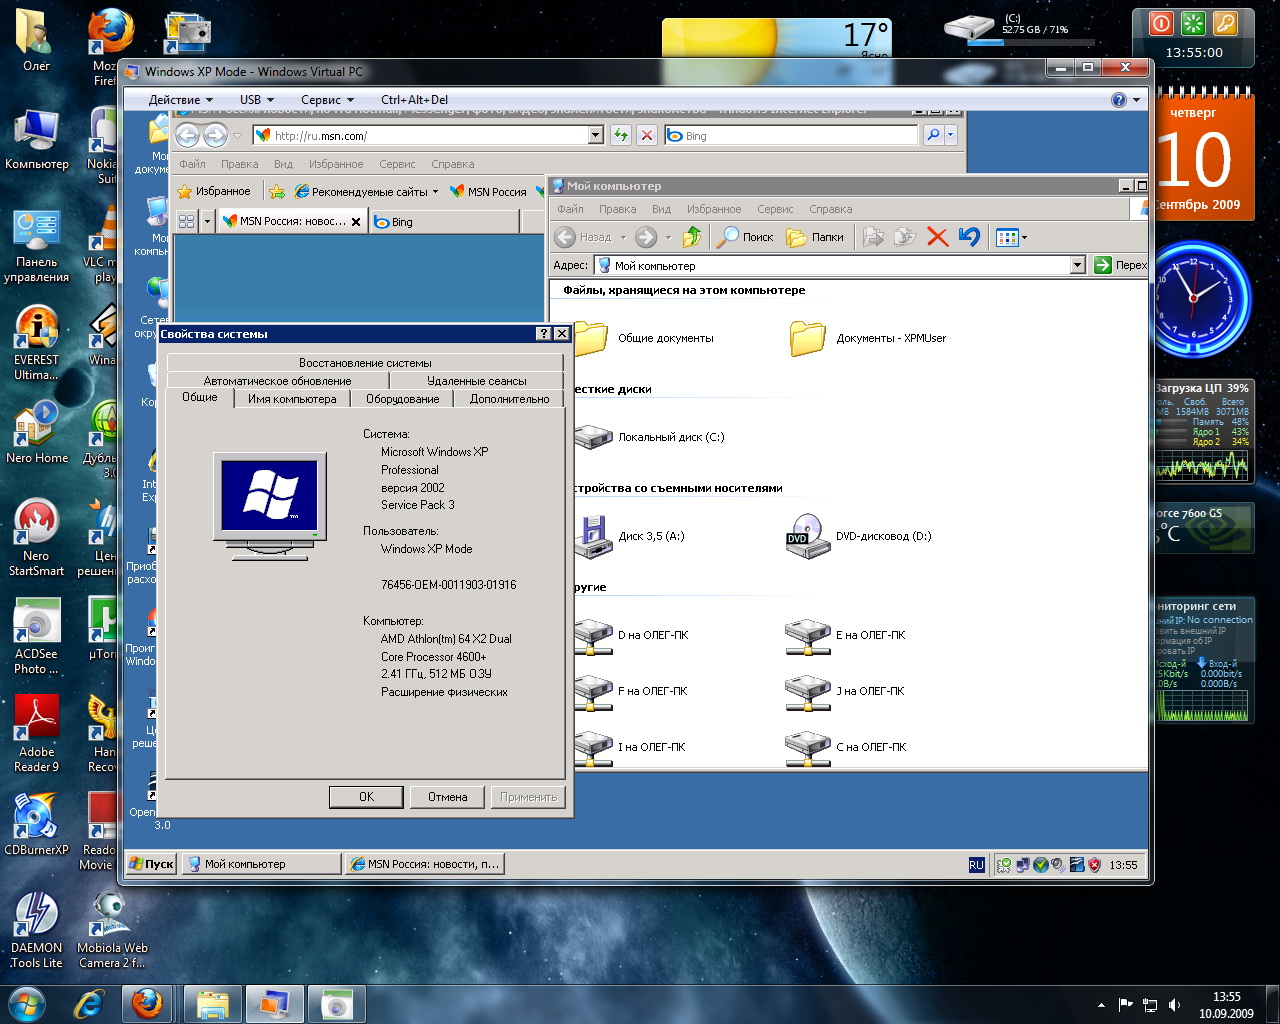The width and height of the screenshot is (1280, 1024).
Task: Expand the Сервис menu of Virtual PC
Action: pyautogui.click(x=328, y=100)
